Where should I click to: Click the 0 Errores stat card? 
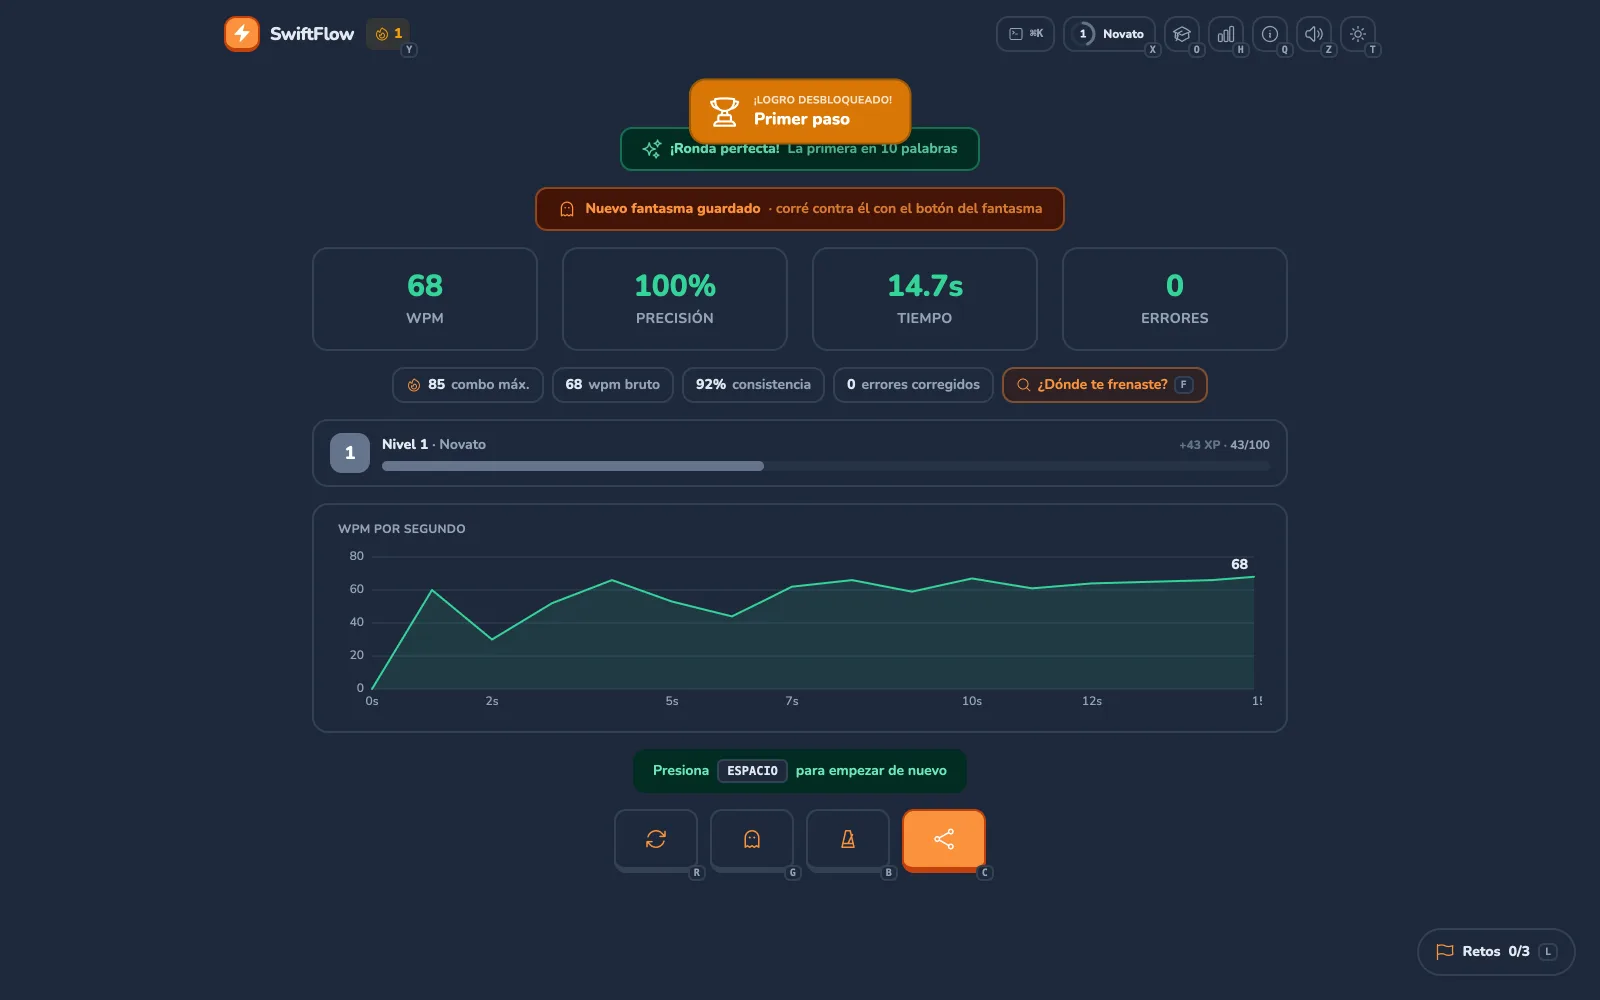pyautogui.click(x=1175, y=299)
